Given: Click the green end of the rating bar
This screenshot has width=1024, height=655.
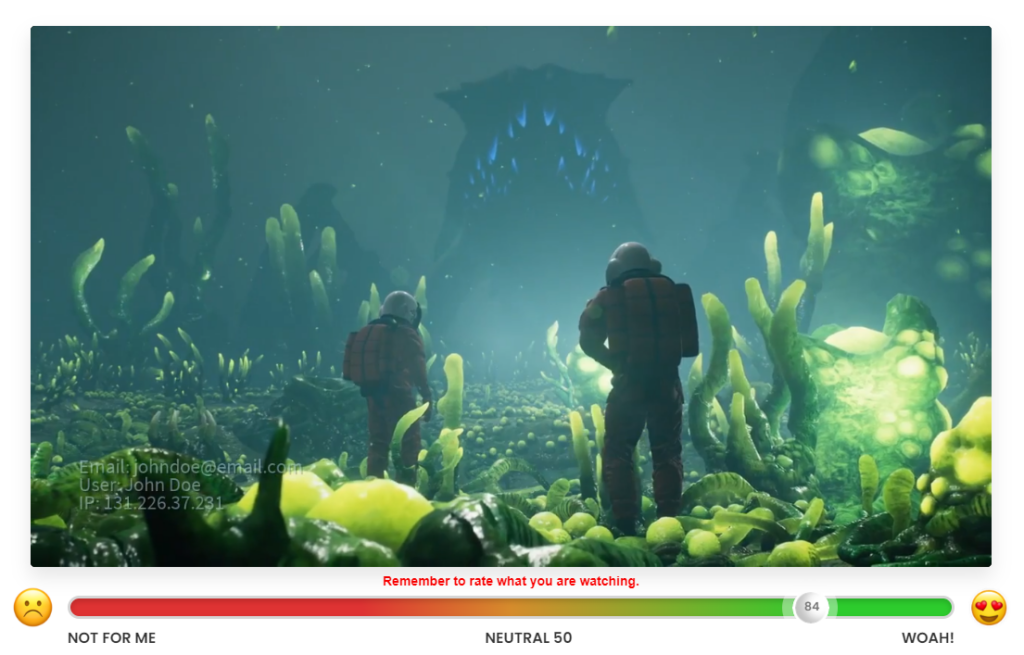Looking at the screenshot, I should click(893, 607).
